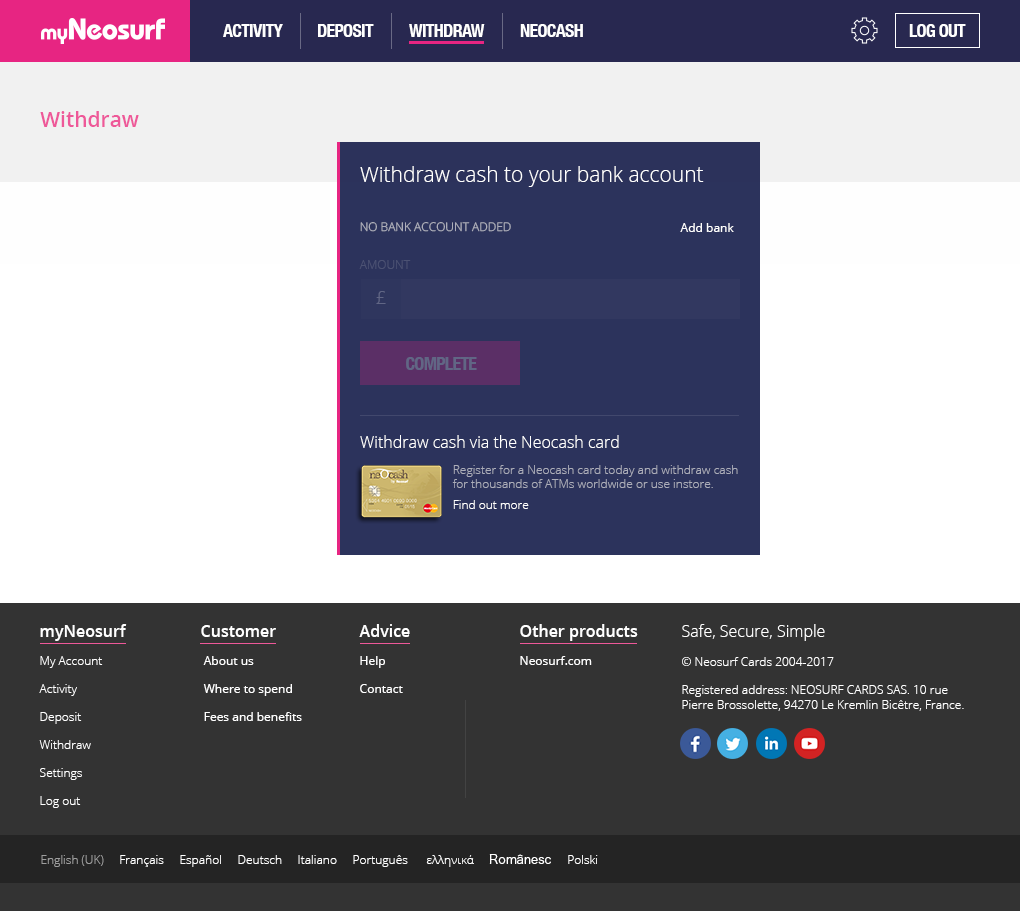Viewport: 1020px width, 911px height.
Task: Click the gold Neocash card image
Action: pyautogui.click(x=401, y=491)
